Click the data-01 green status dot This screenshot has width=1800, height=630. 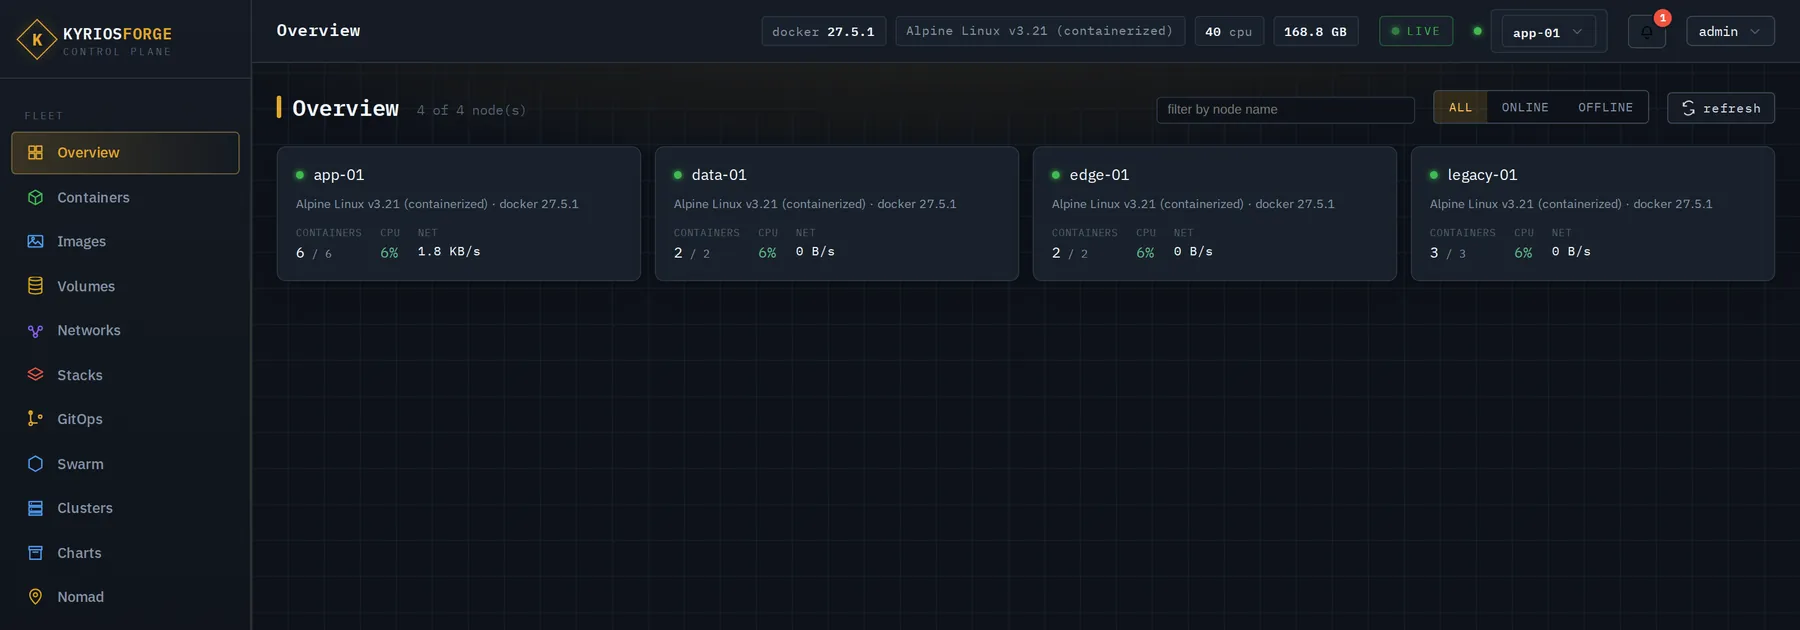click(x=678, y=175)
